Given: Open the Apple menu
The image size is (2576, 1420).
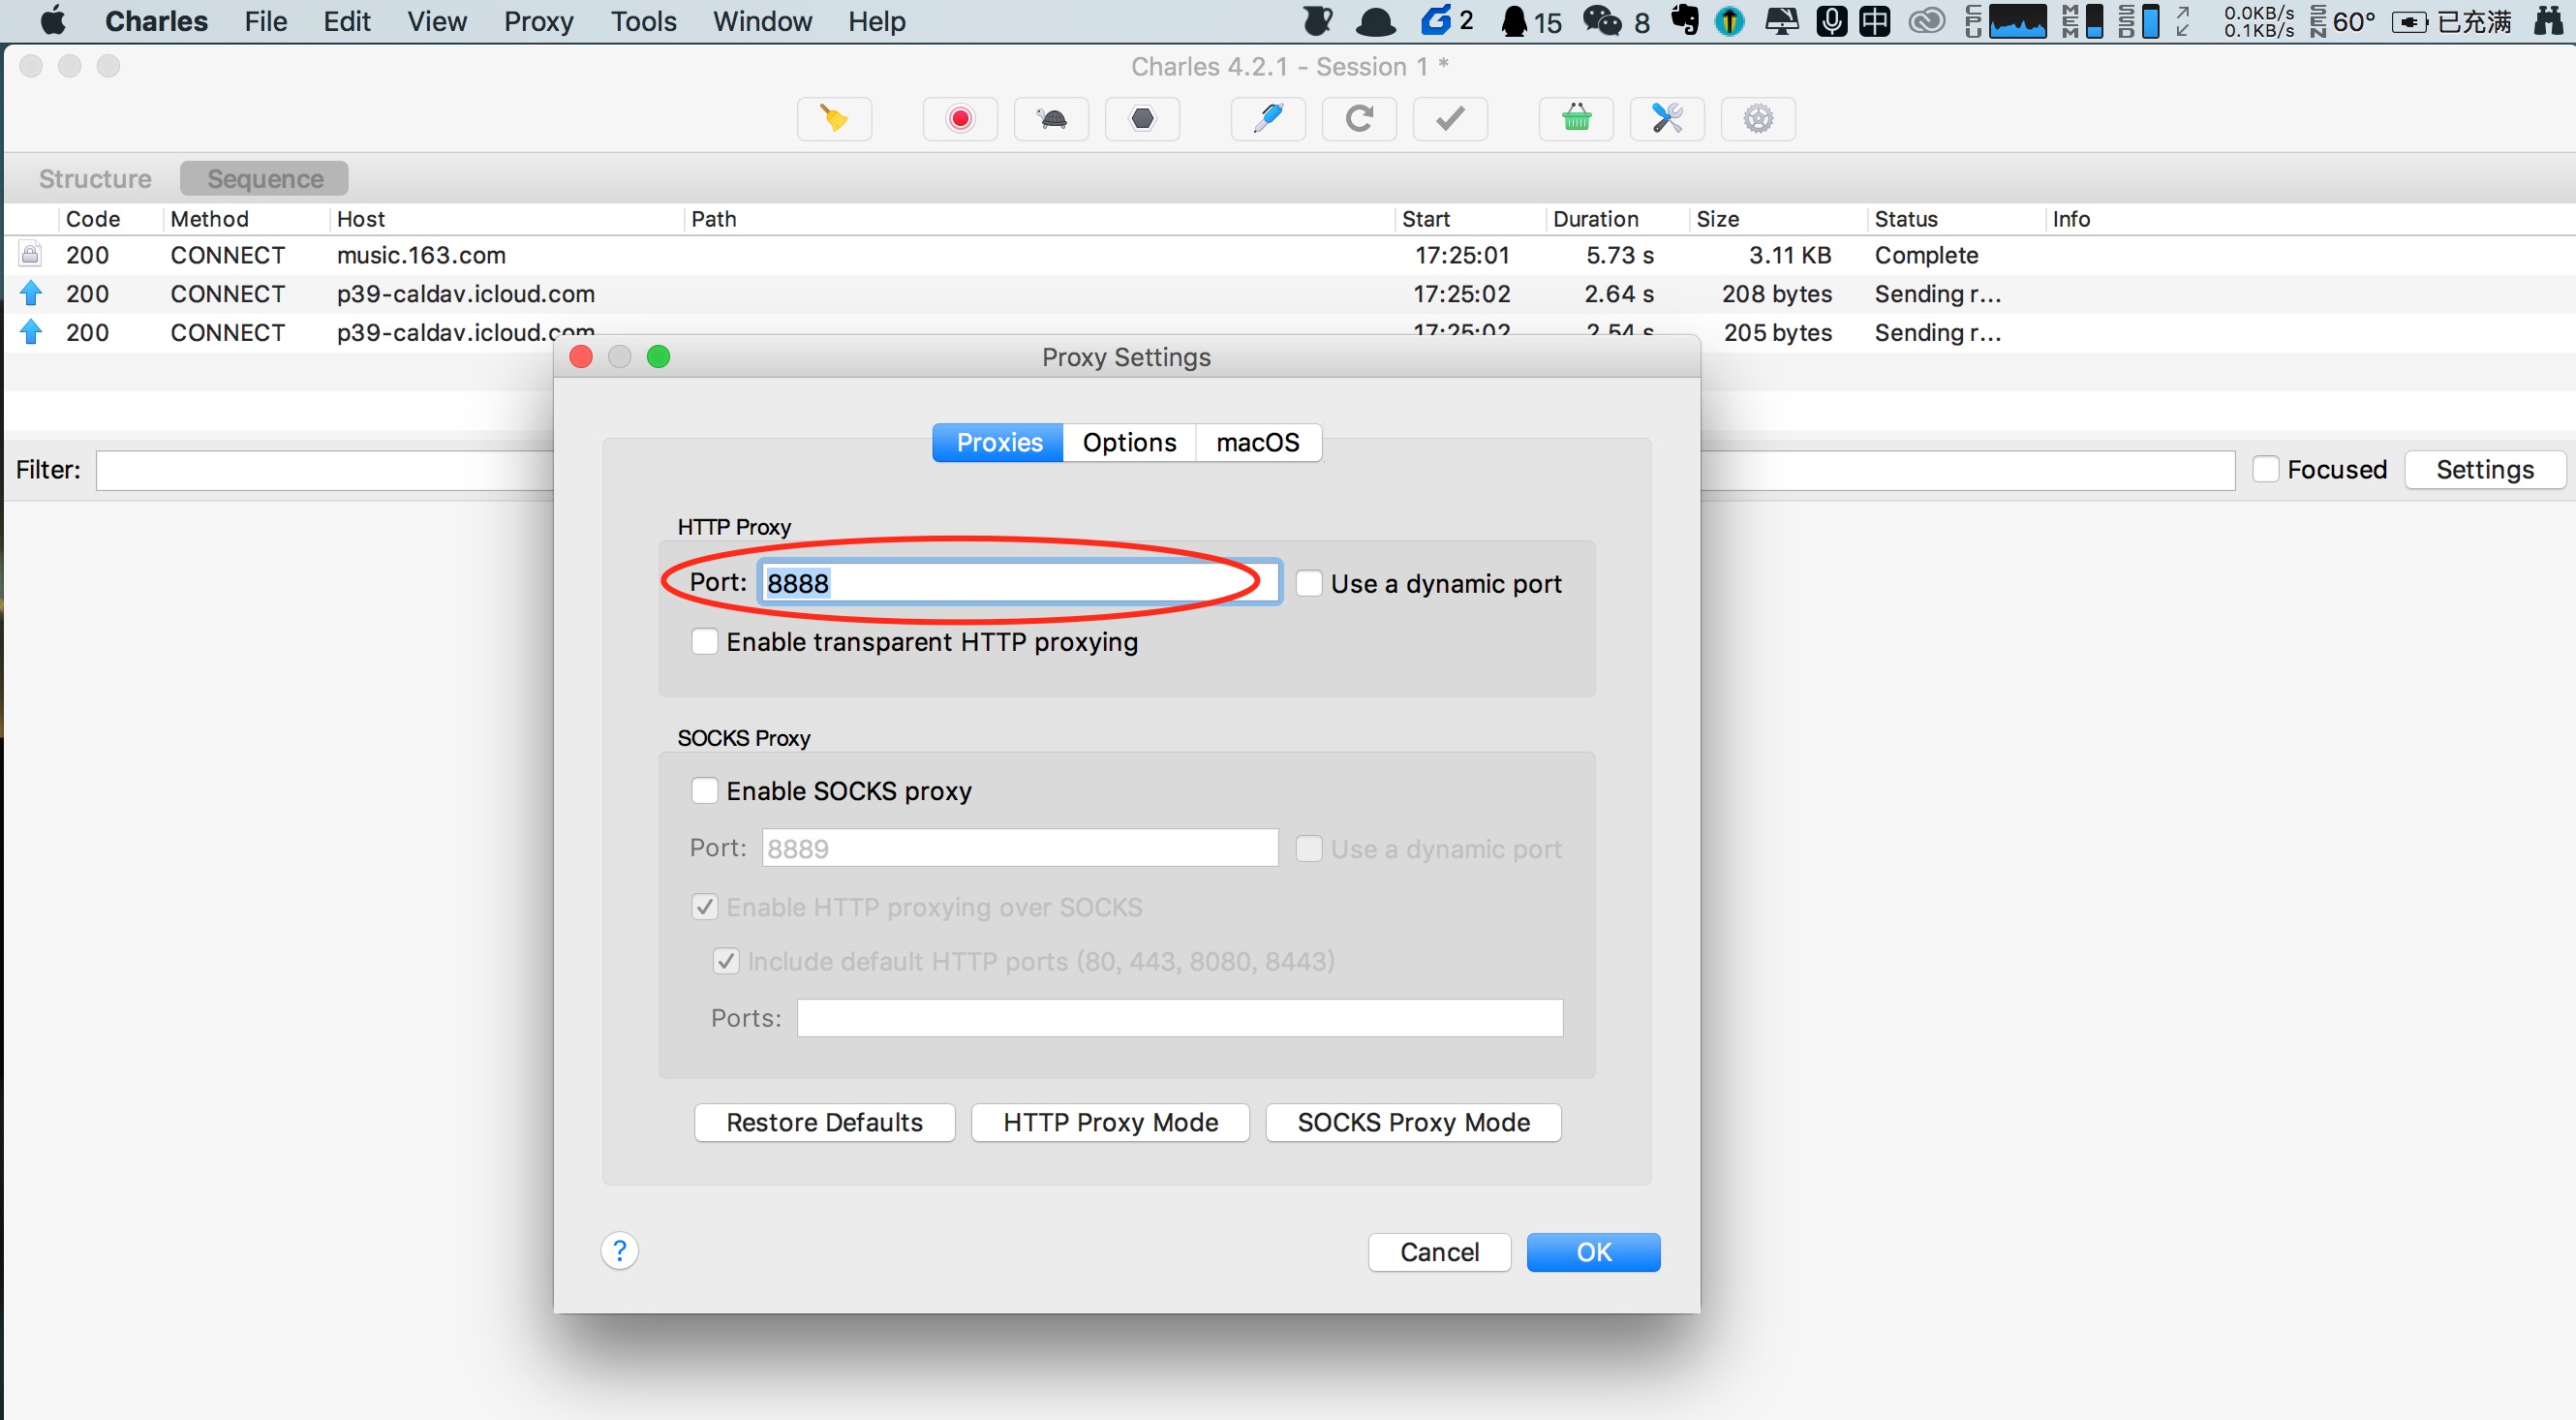Looking at the screenshot, I should coord(52,21).
